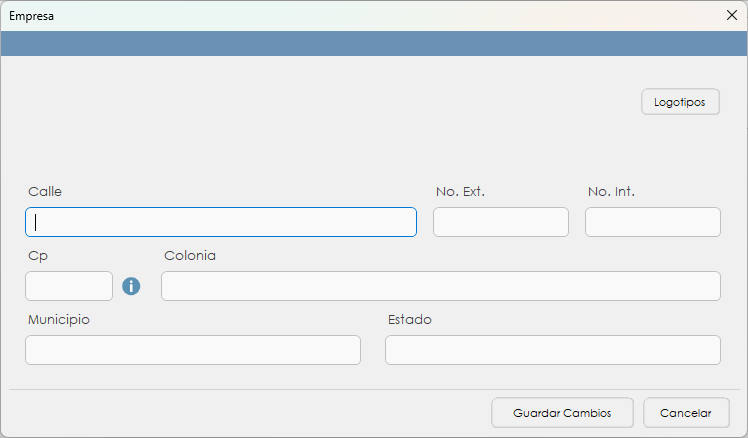Select the No. Int. input box
Viewport: 748px width, 438px height.
click(x=652, y=222)
